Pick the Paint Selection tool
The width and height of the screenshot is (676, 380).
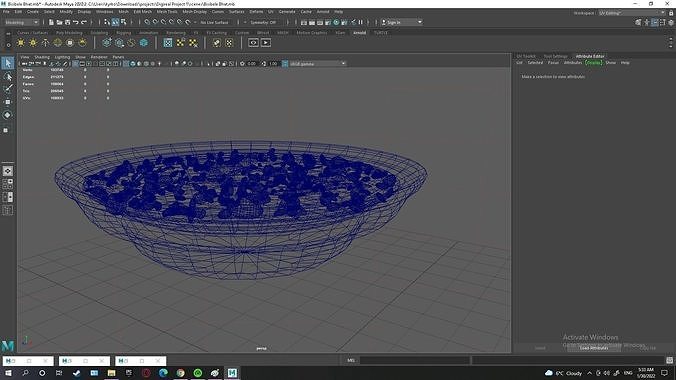8,89
